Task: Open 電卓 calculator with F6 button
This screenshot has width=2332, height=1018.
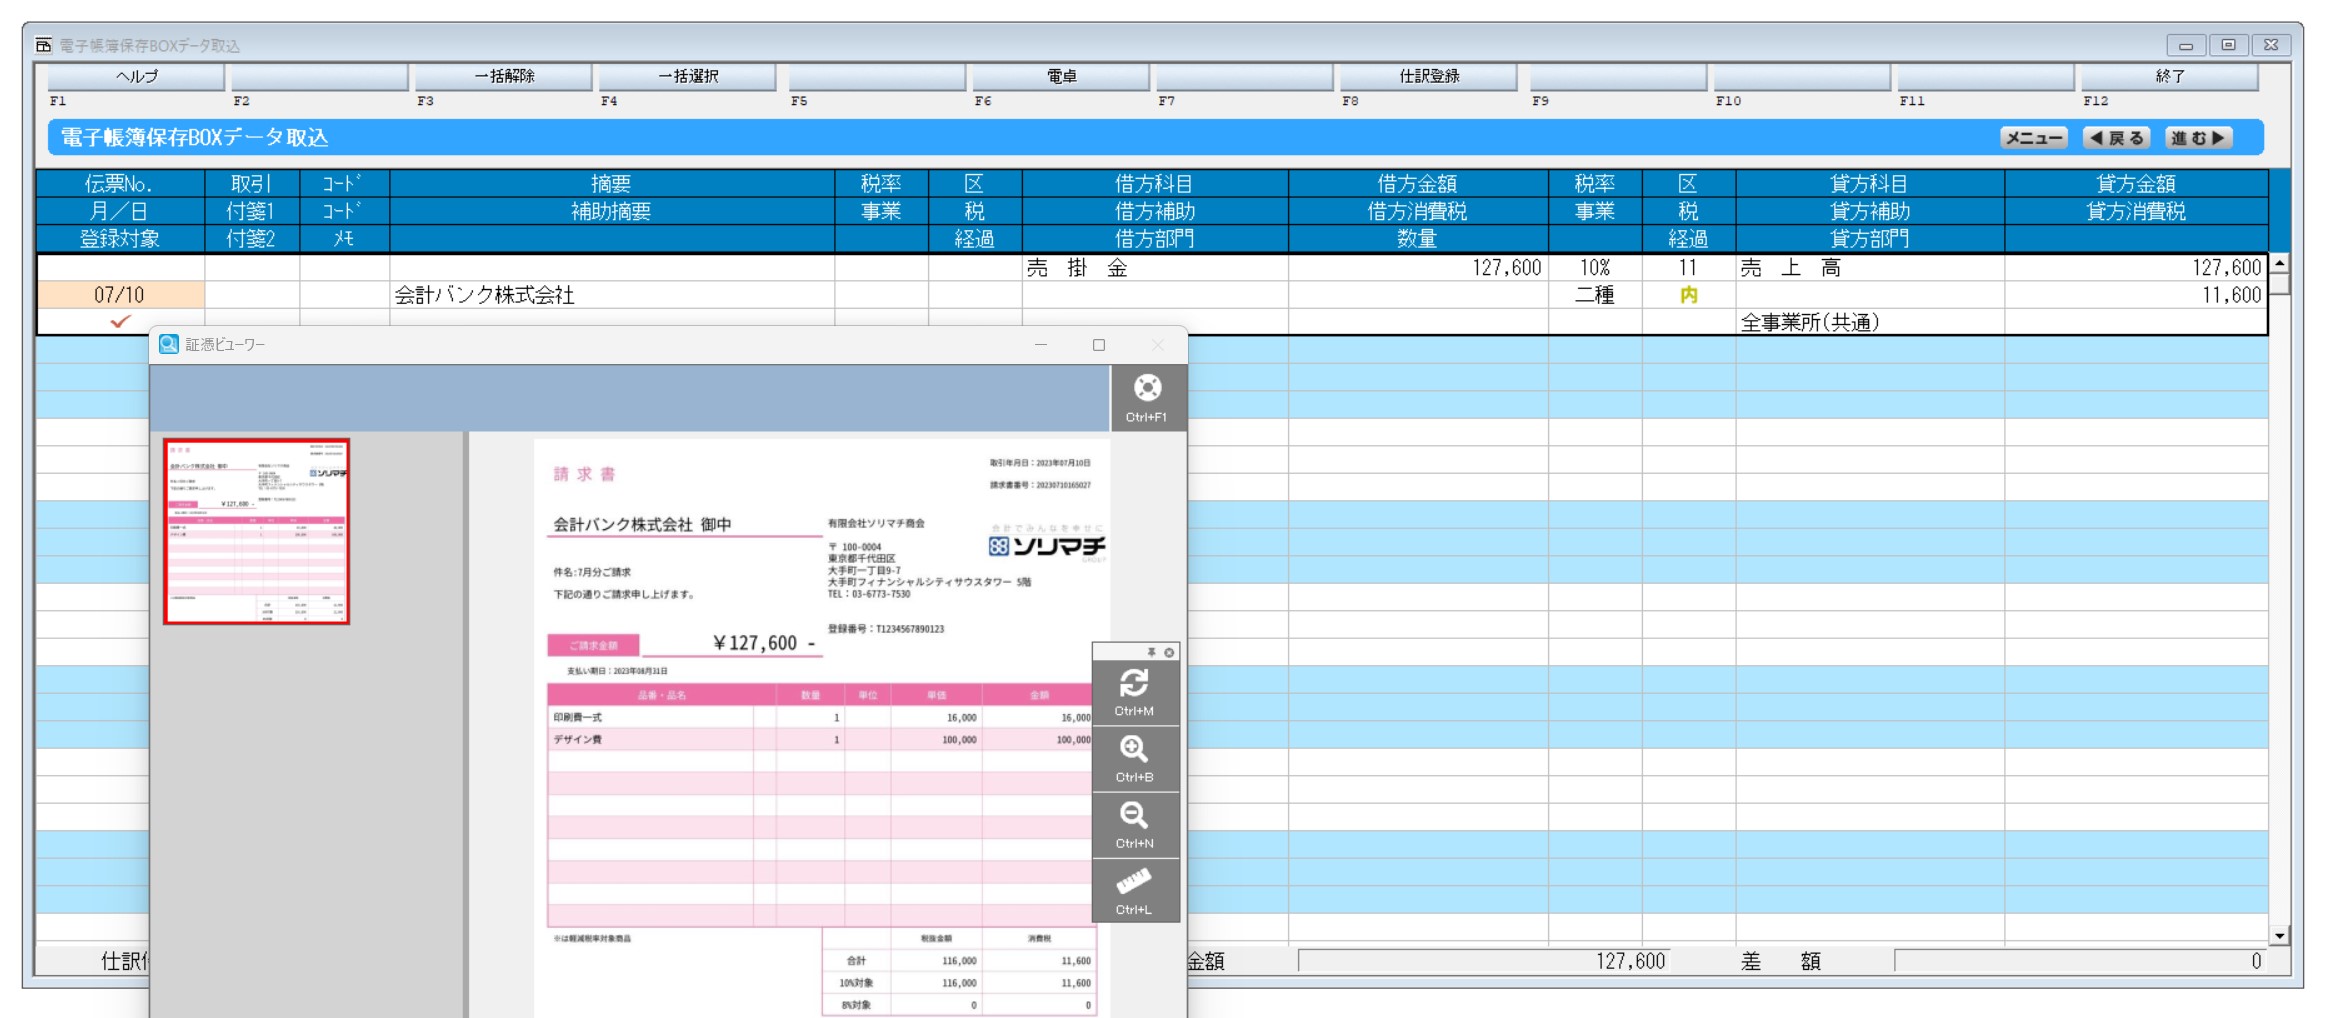Action: pos(1061,76)
